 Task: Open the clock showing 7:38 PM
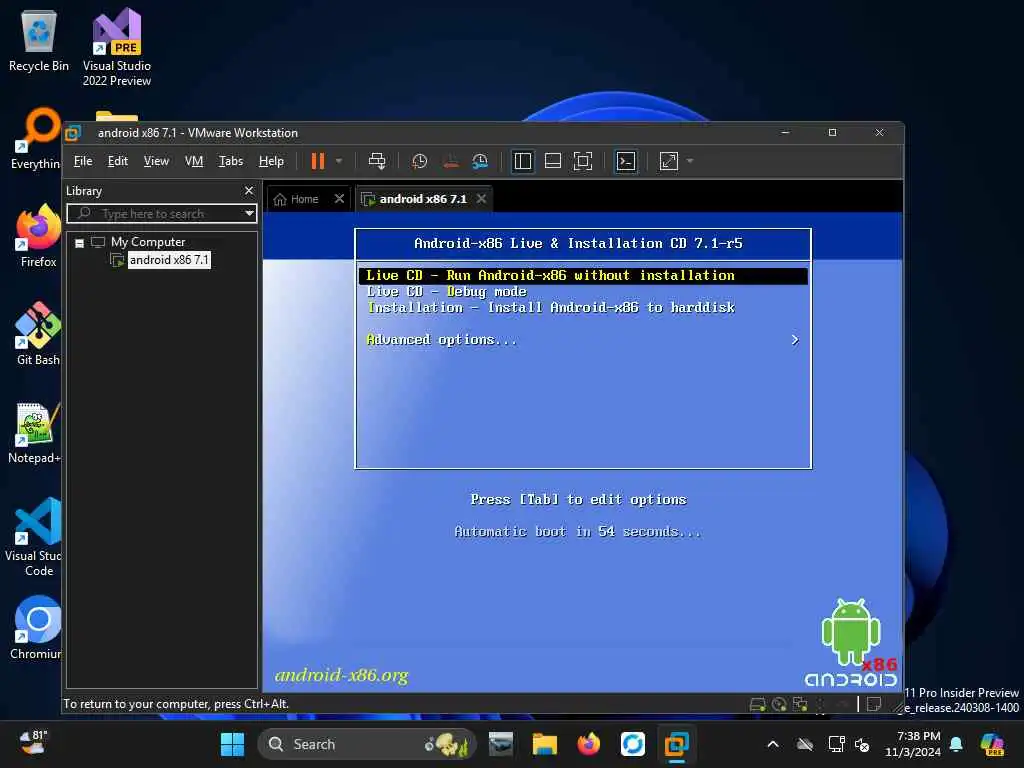913,744
